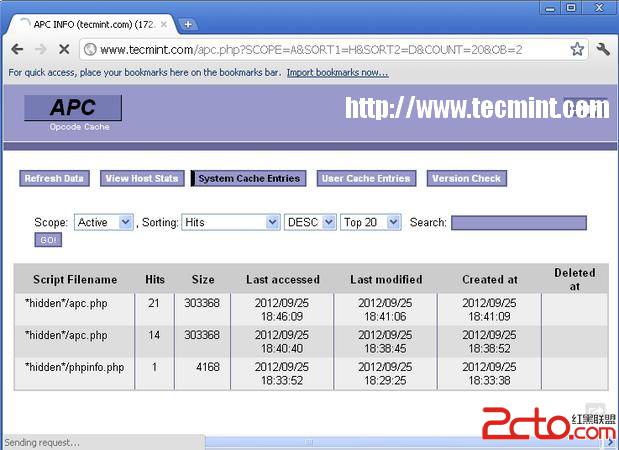
Task: Click the scrollbar's right arrow
Action: [610, 443]
